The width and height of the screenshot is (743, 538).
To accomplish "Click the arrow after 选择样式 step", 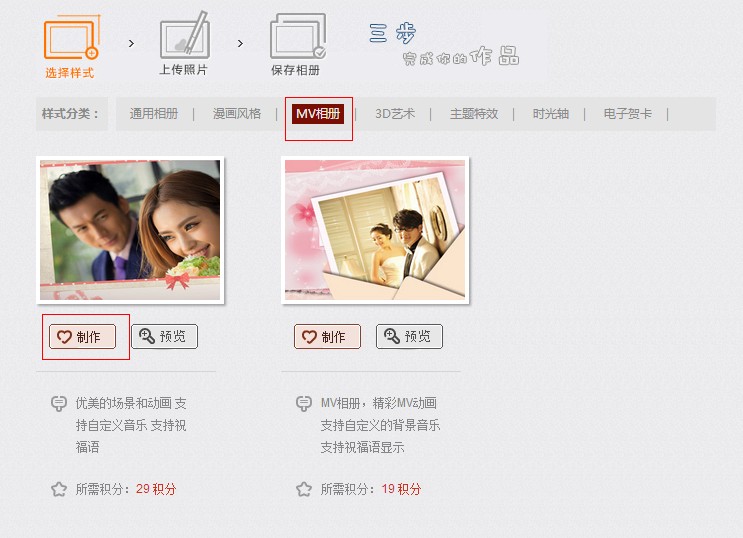I will tap(131, 44).
